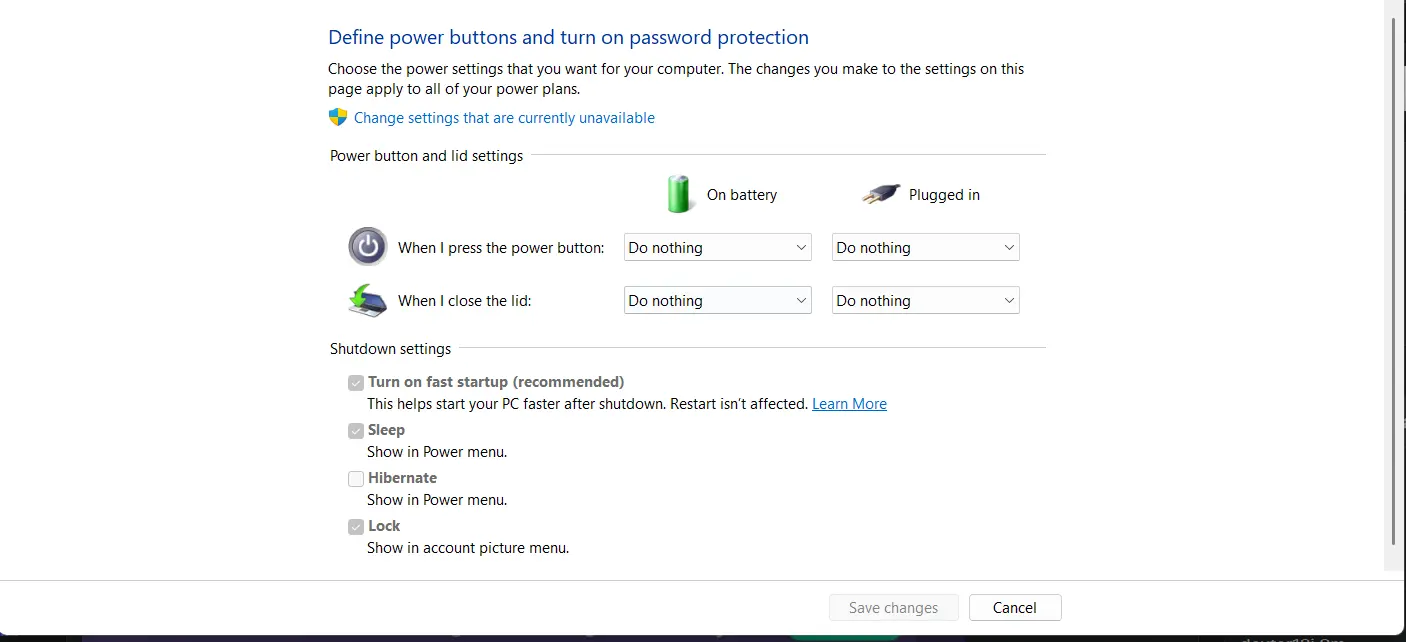Open close lid Plugged in dropdown
1406x642 pixels.
point(926,300)
